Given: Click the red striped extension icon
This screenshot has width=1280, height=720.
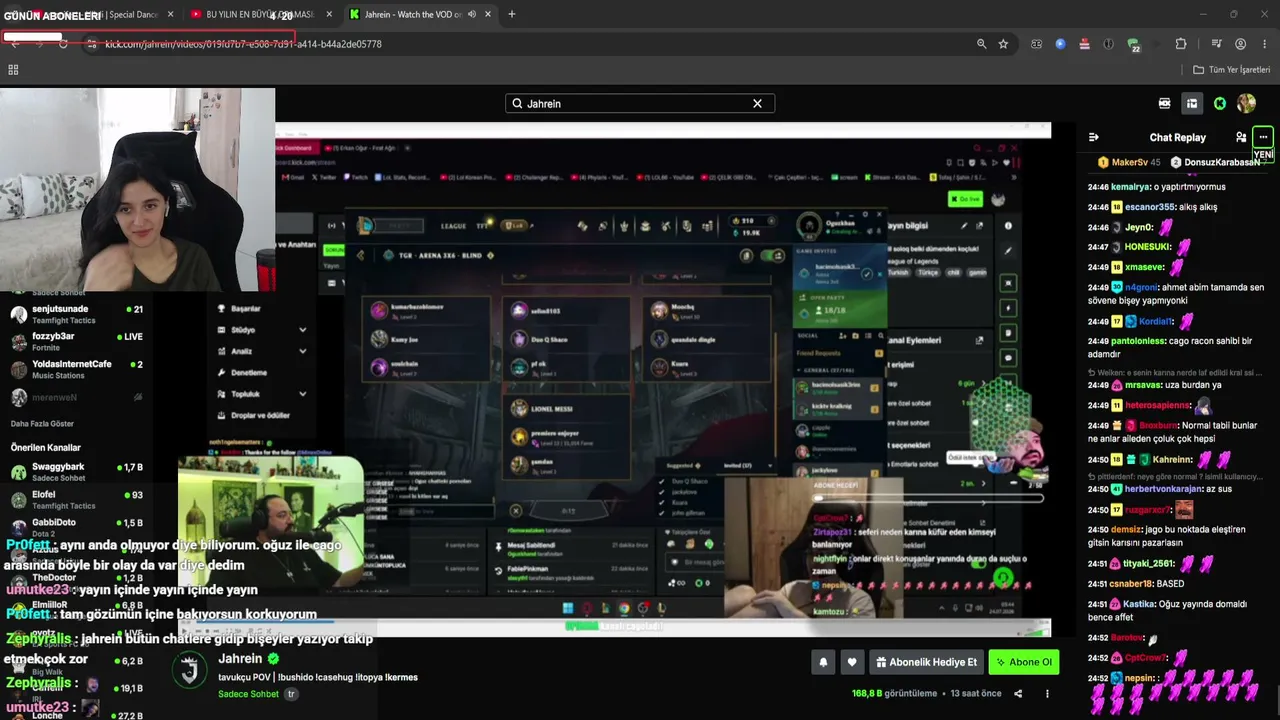Looking at the screenshot, I should 1084,44.
